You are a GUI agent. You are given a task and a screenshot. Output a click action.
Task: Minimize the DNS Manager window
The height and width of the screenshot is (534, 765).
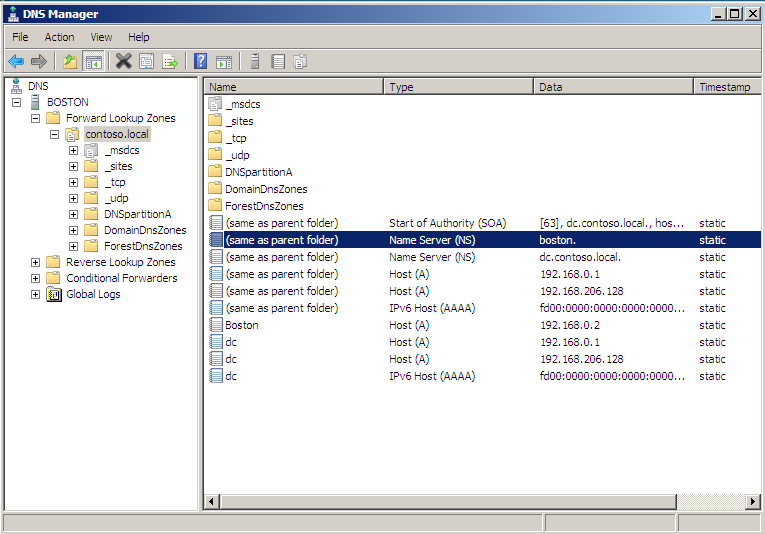pyautogui.click(x=718, y=14)
